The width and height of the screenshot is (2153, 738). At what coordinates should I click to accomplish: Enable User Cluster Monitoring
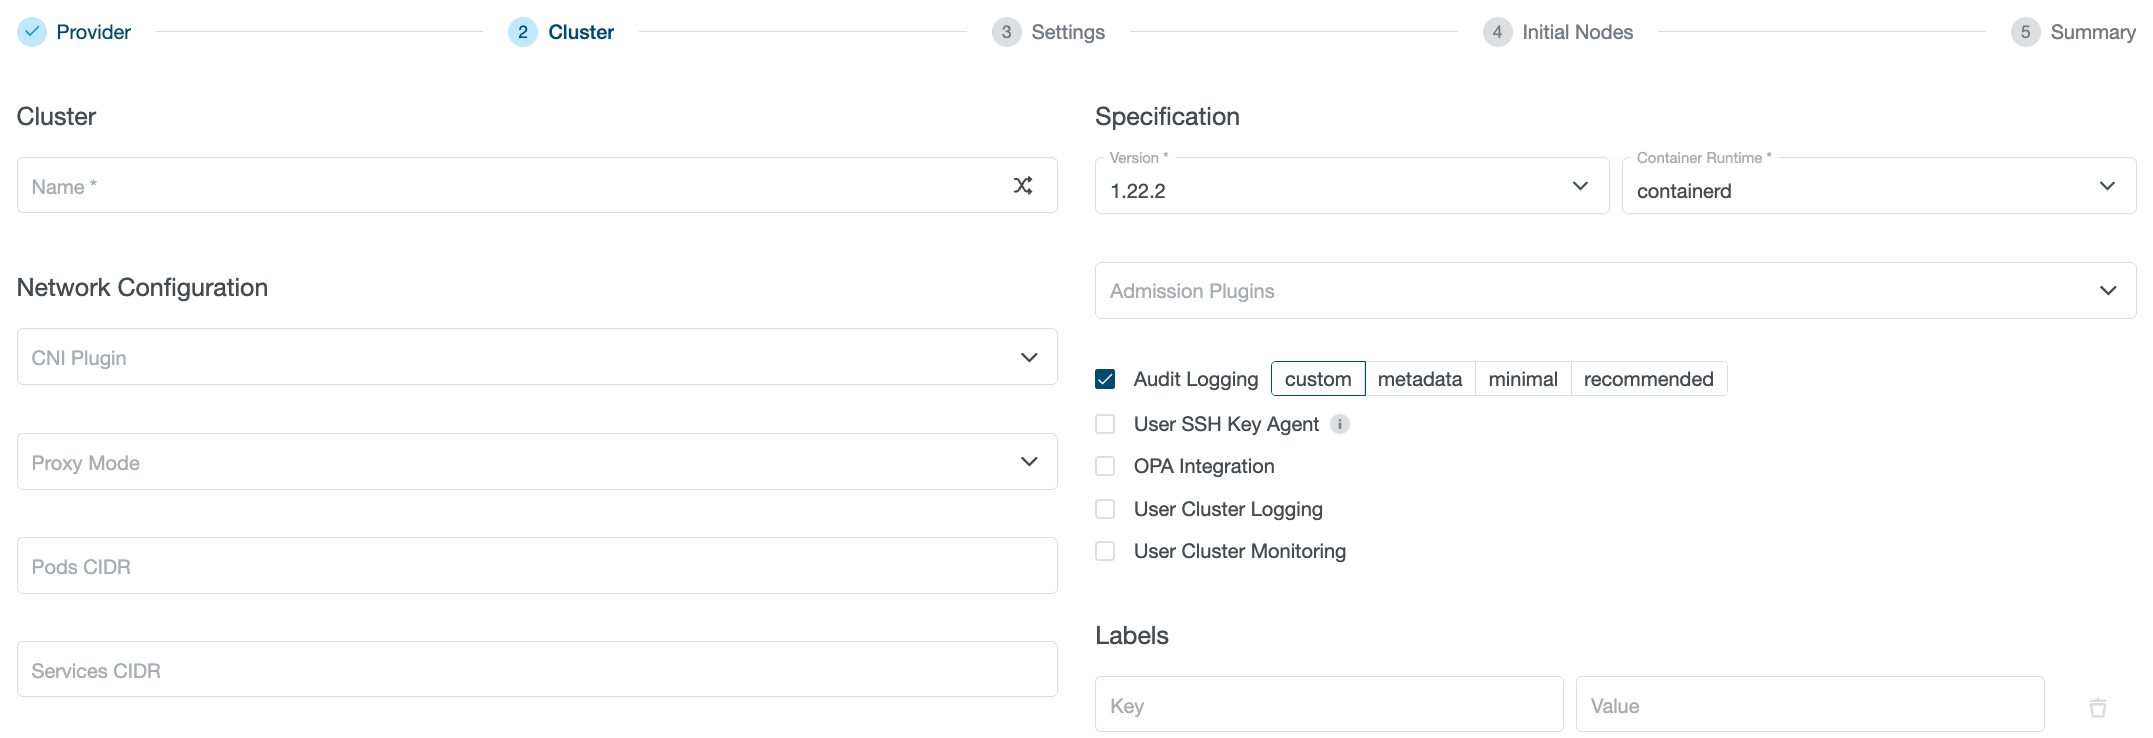(x=1105, y=551)
